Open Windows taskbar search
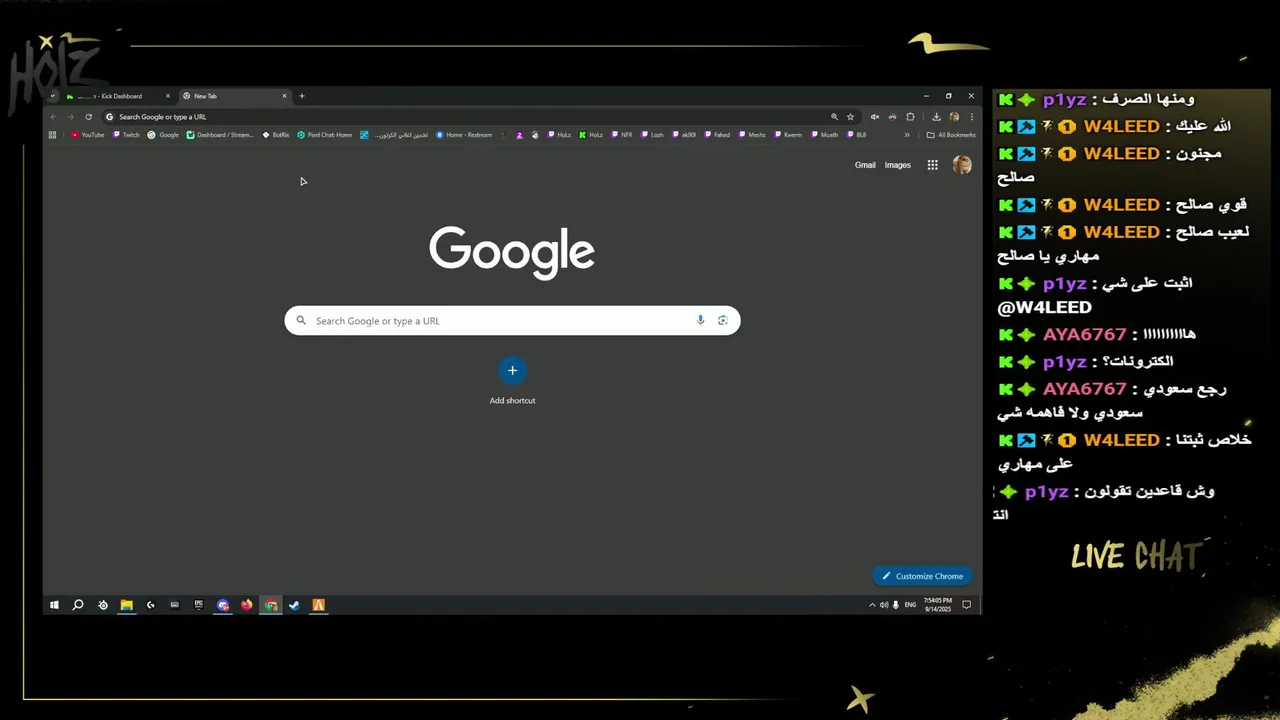This screenshot has height=720, width=1280. pyautogui.click(x=78, y=605)
